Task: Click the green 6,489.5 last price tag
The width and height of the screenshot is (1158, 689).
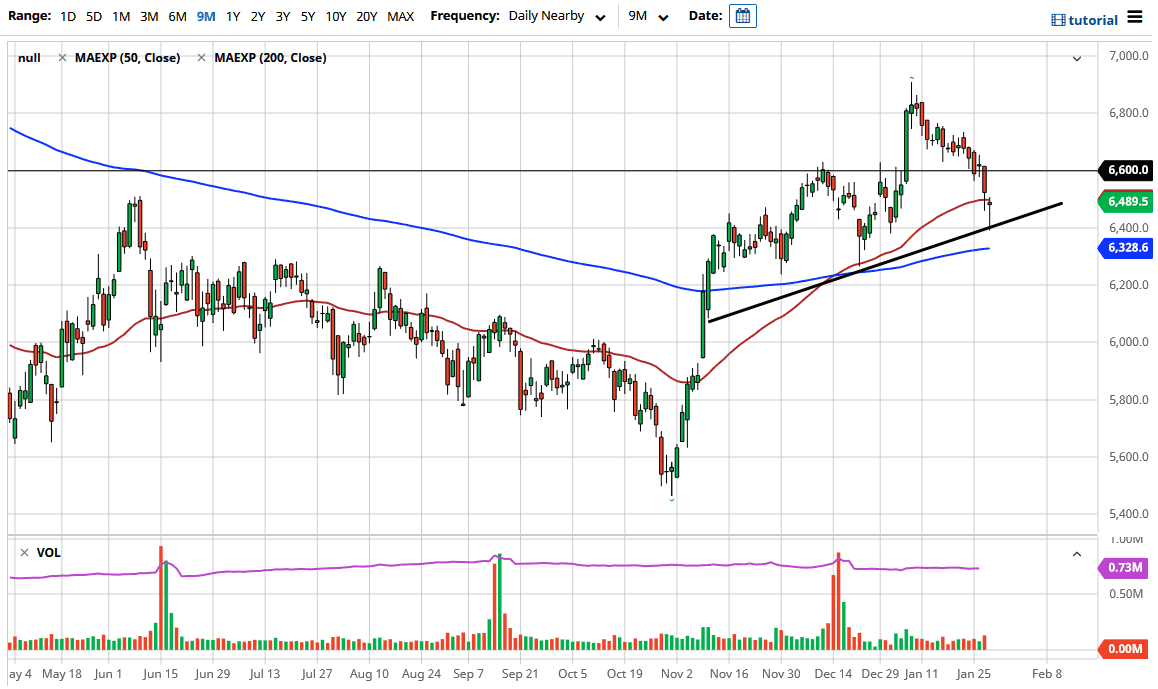Action: point(1128,201)
